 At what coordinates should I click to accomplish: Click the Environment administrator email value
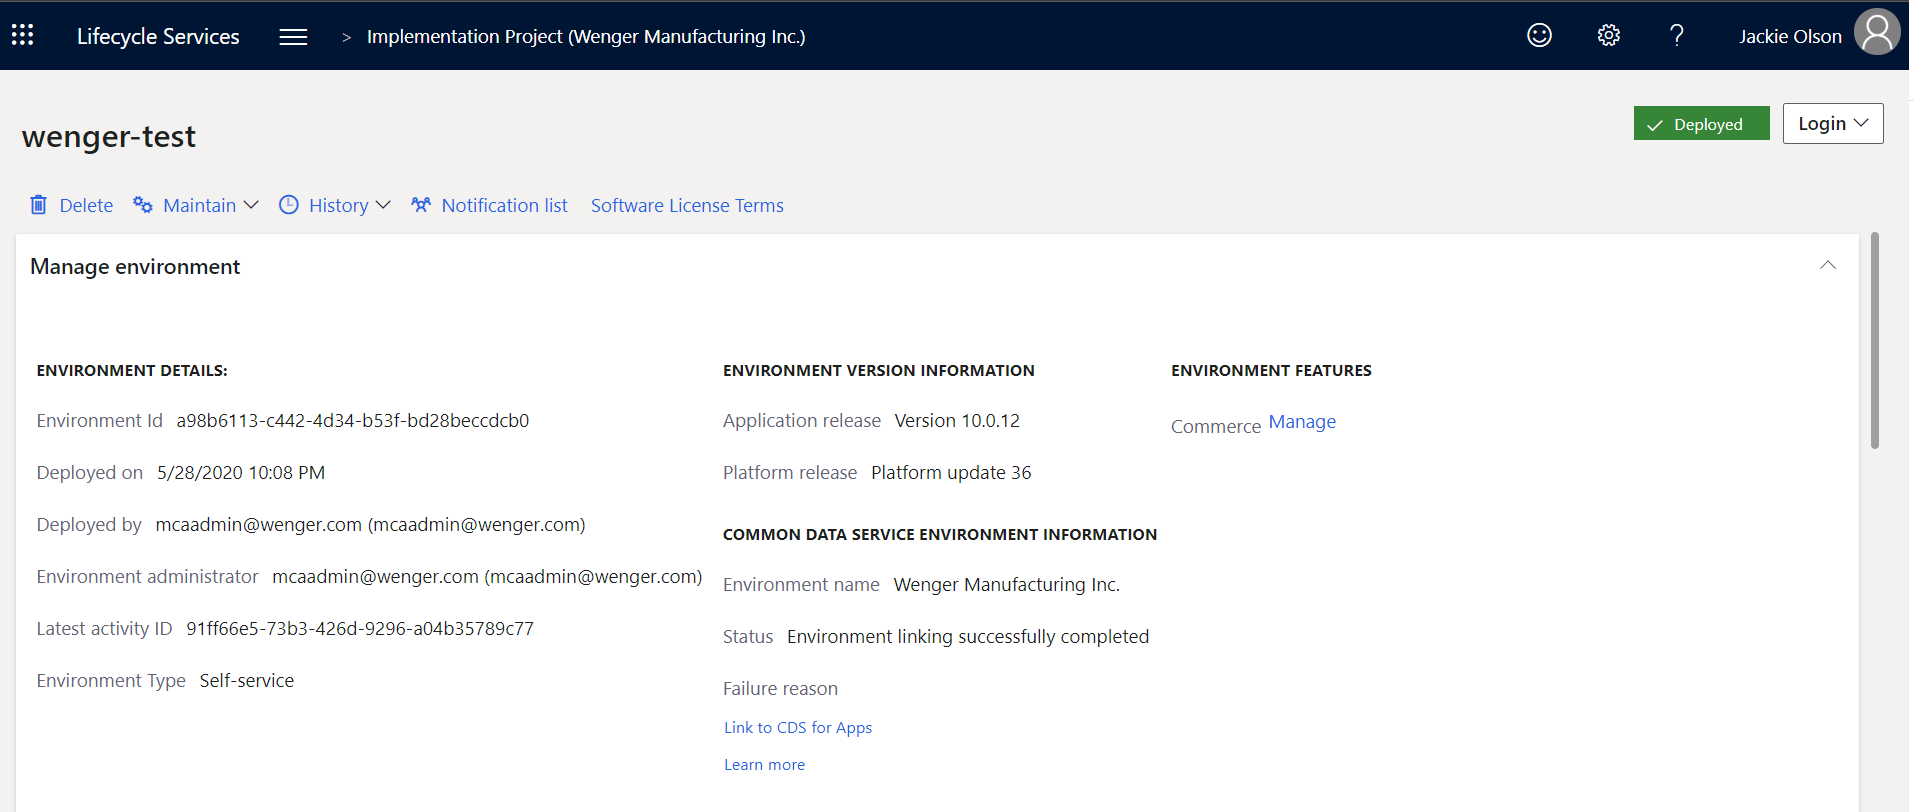pos(487,577)
